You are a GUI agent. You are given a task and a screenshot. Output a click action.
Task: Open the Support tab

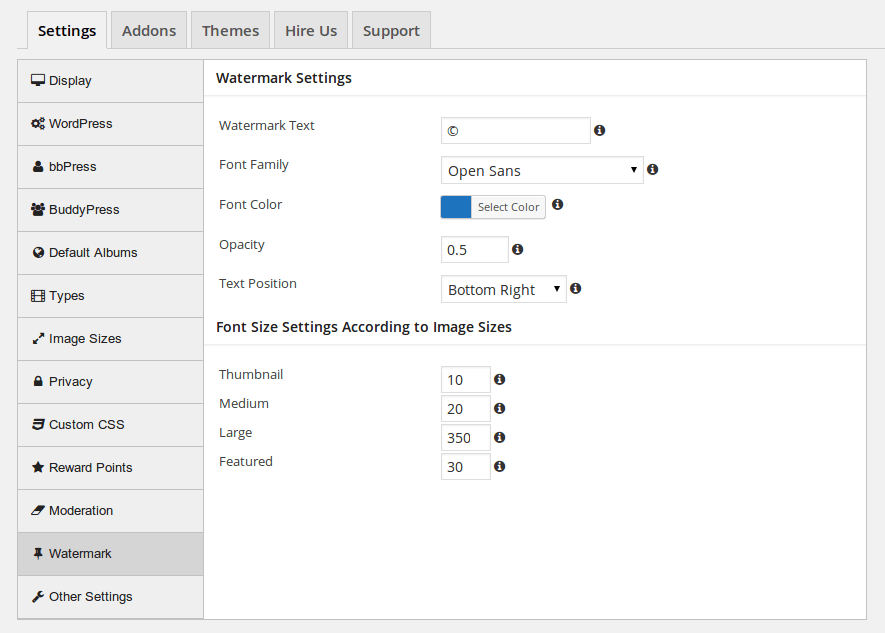pyautogui.click(x=391, y=30)
